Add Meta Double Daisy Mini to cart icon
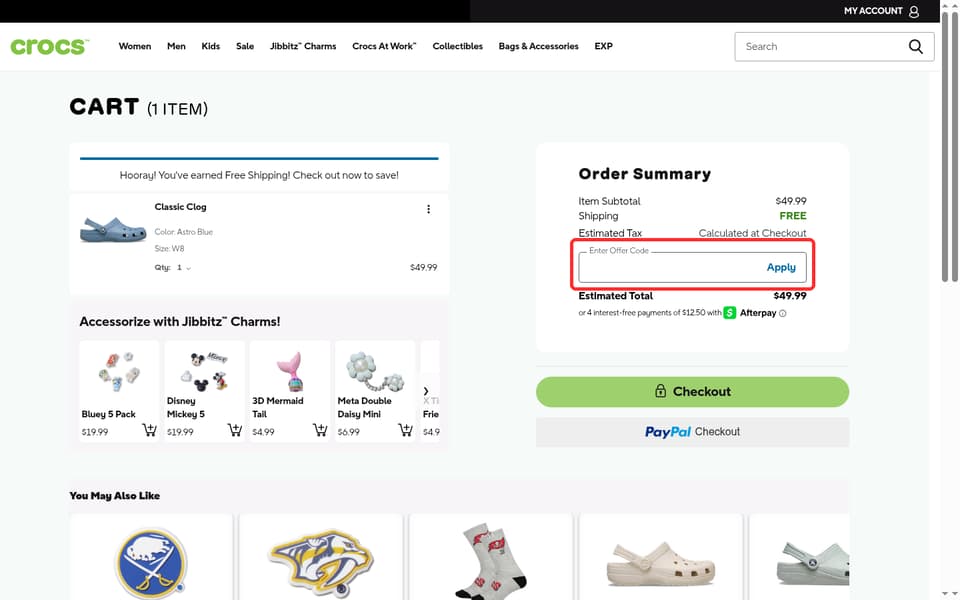The width and height of the screenshot is (960, 600). (405, 430)
